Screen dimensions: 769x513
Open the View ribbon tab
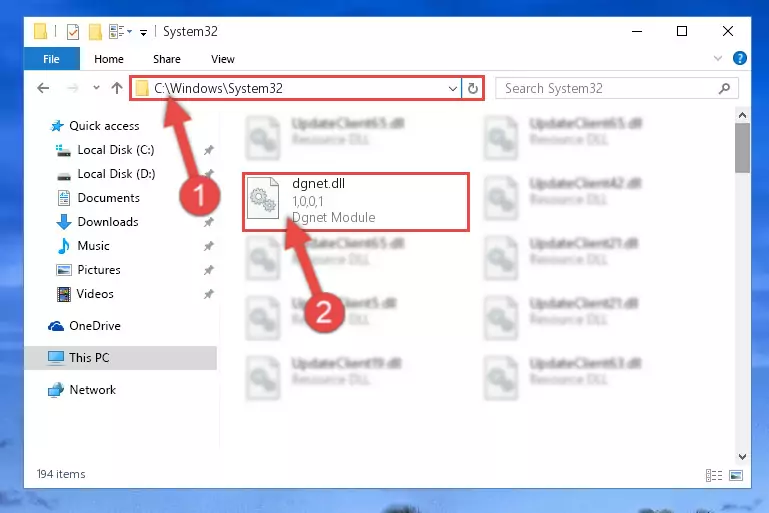[223, 59]
